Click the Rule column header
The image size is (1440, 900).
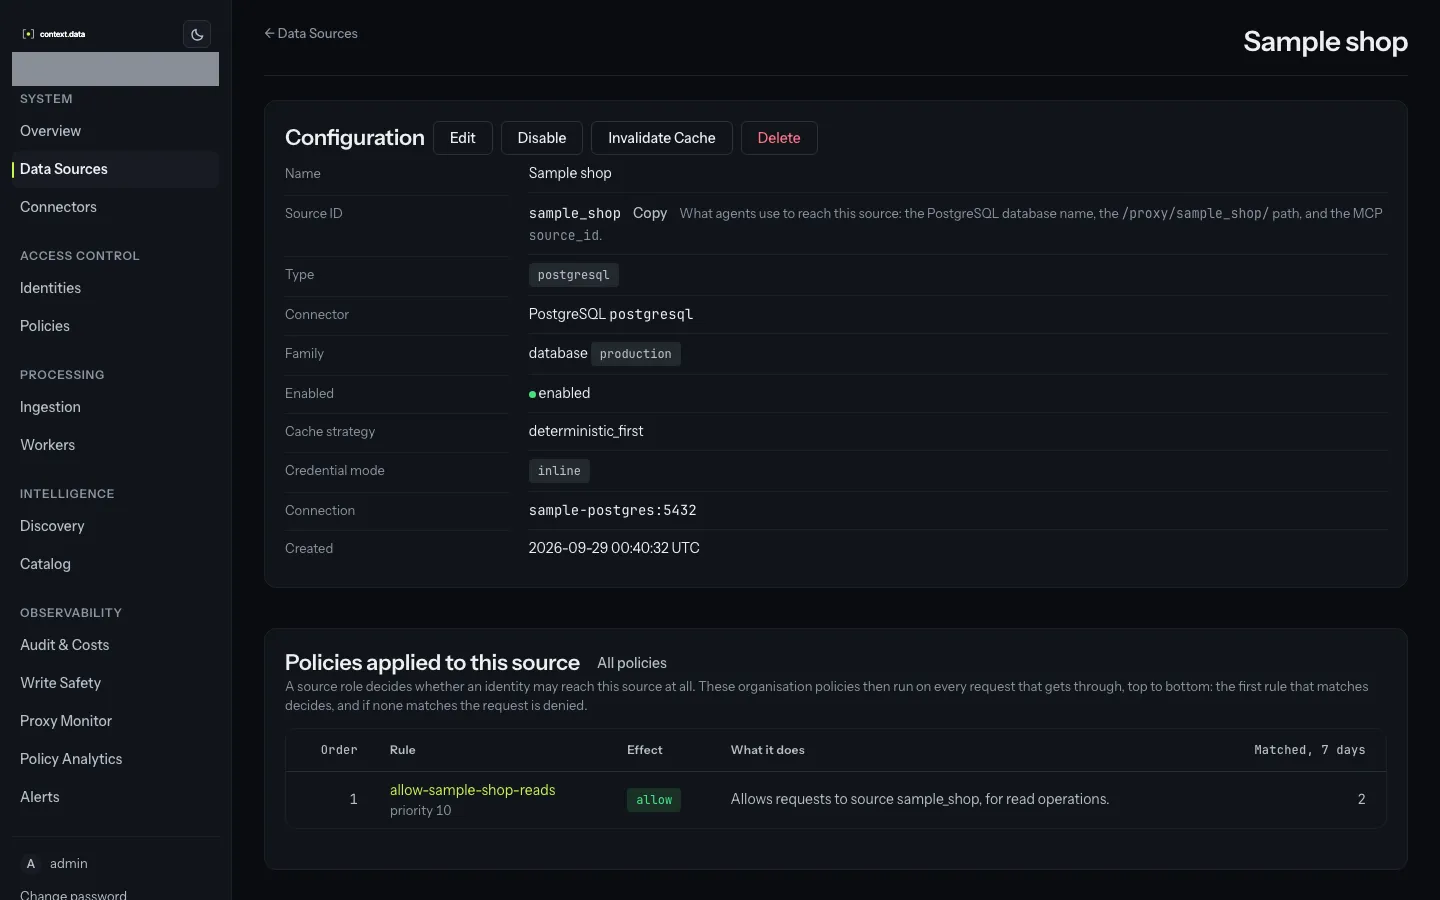click(x=403, y=750)
